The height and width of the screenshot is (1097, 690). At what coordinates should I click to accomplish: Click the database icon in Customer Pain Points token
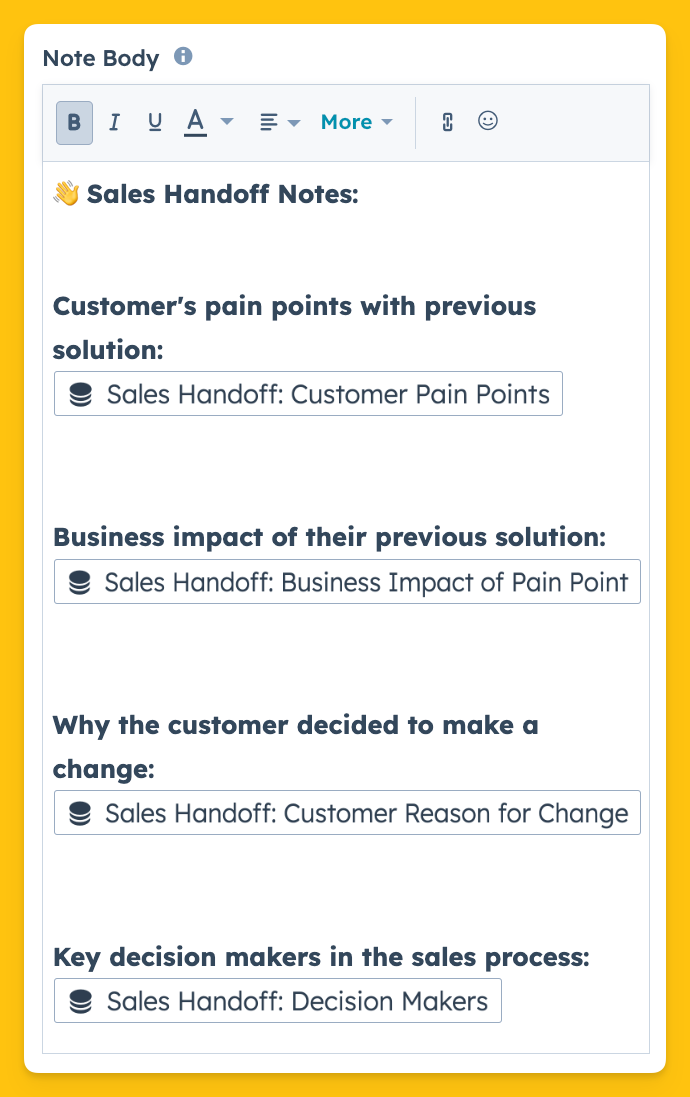pyautogui.click(x=80, y=394)
